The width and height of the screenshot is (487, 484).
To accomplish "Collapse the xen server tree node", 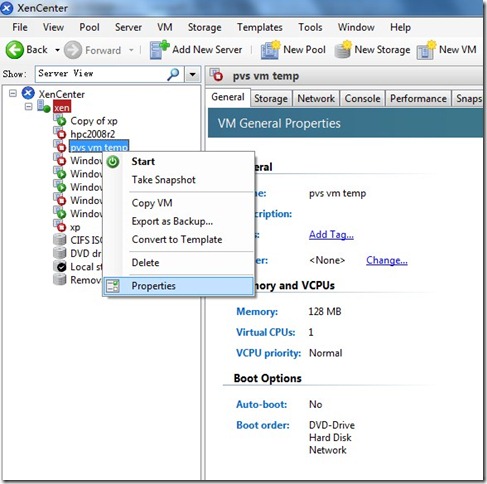I will [29, 107].
